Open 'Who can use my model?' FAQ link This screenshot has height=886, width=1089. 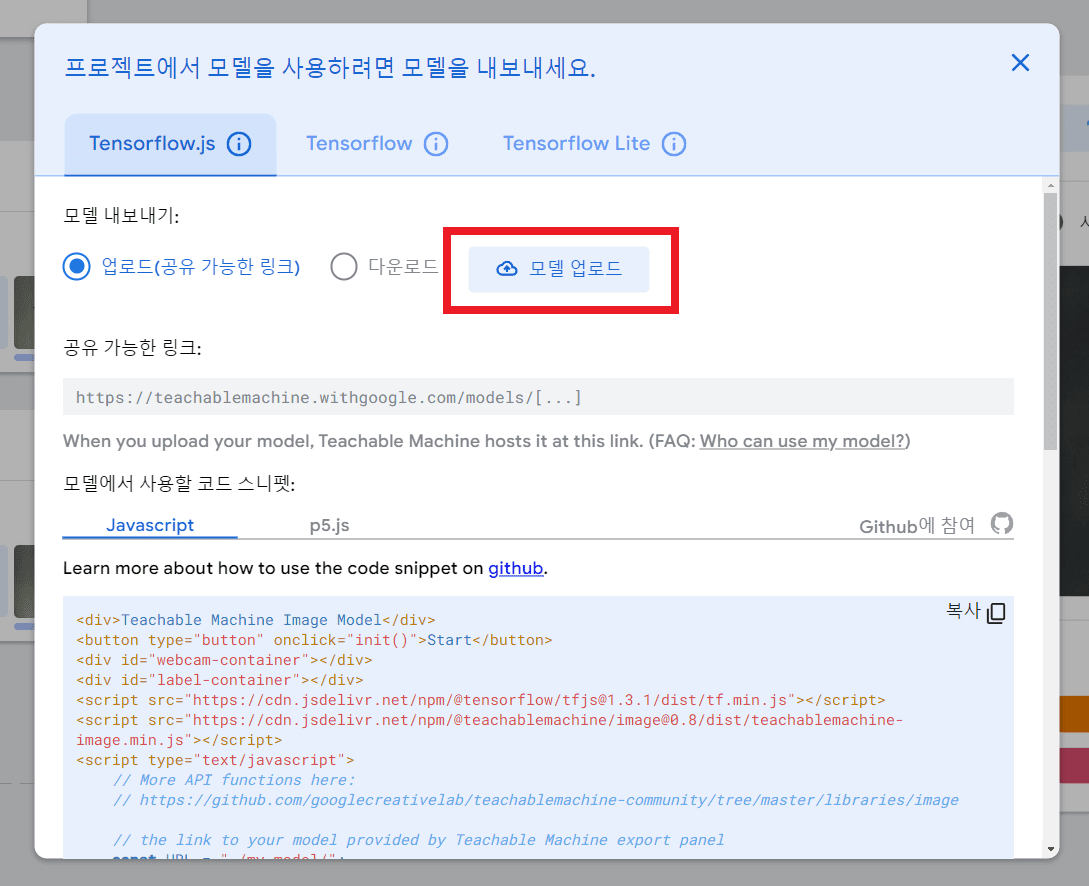click(803, 442)
